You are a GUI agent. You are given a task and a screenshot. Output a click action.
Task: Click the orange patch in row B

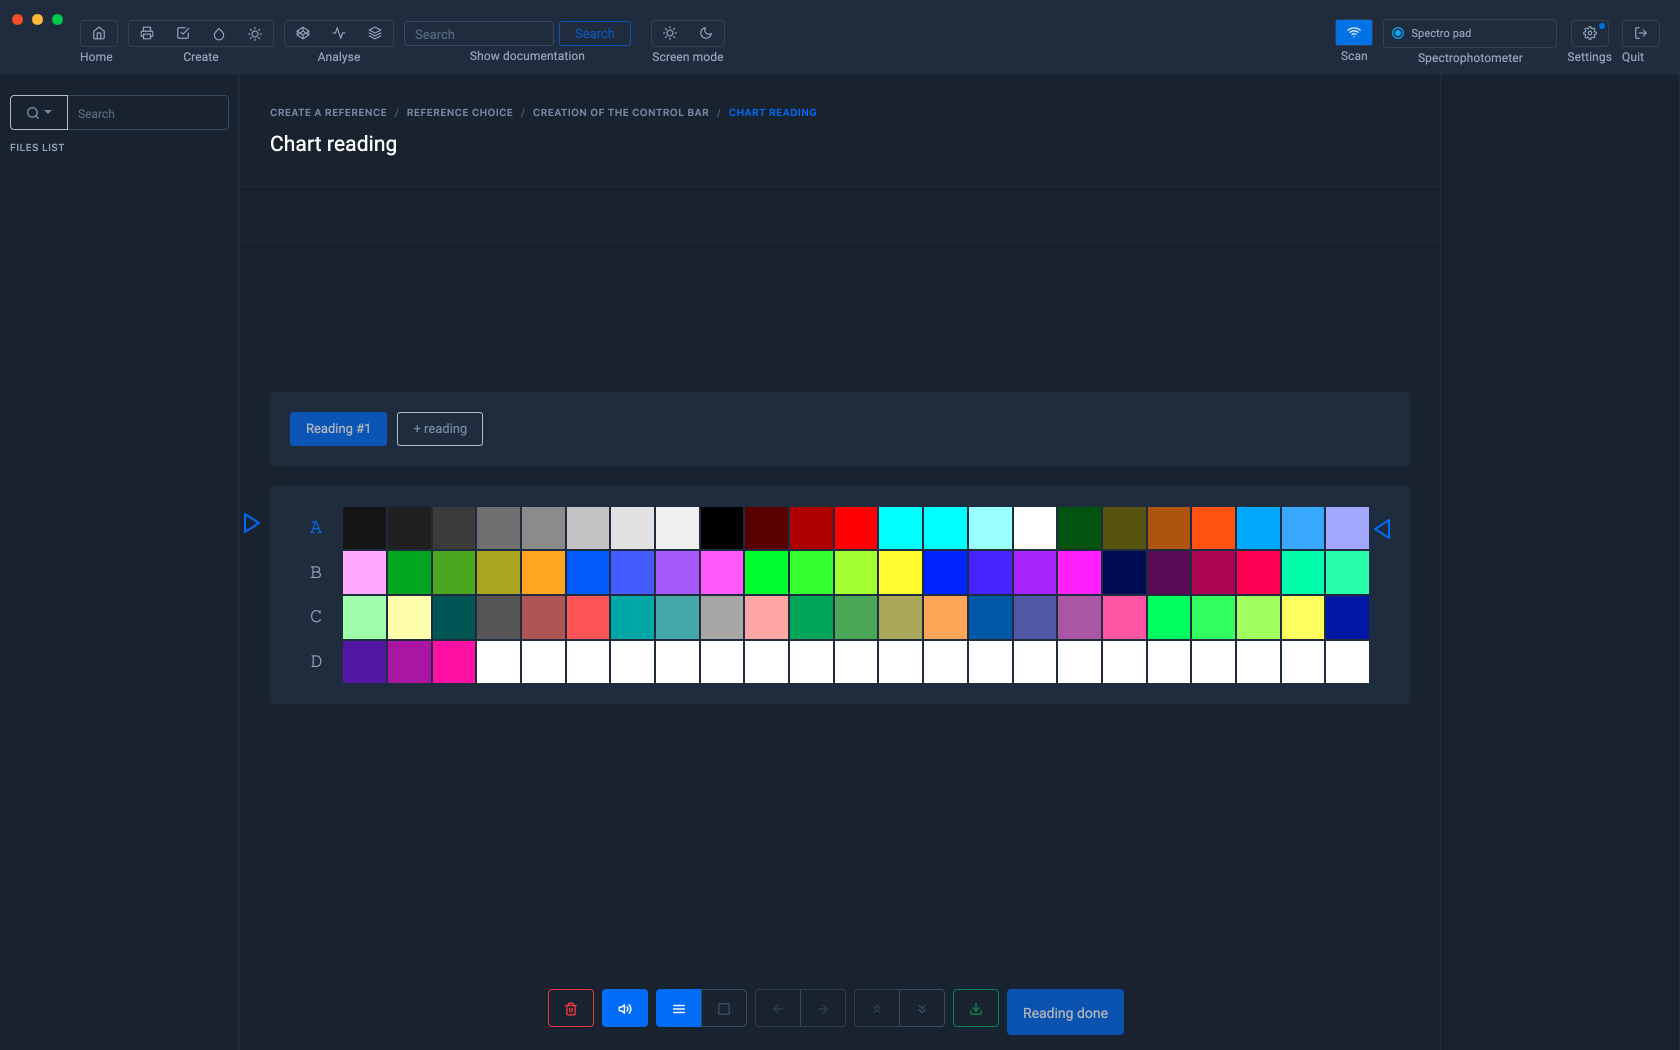click(x=543, y=573)
